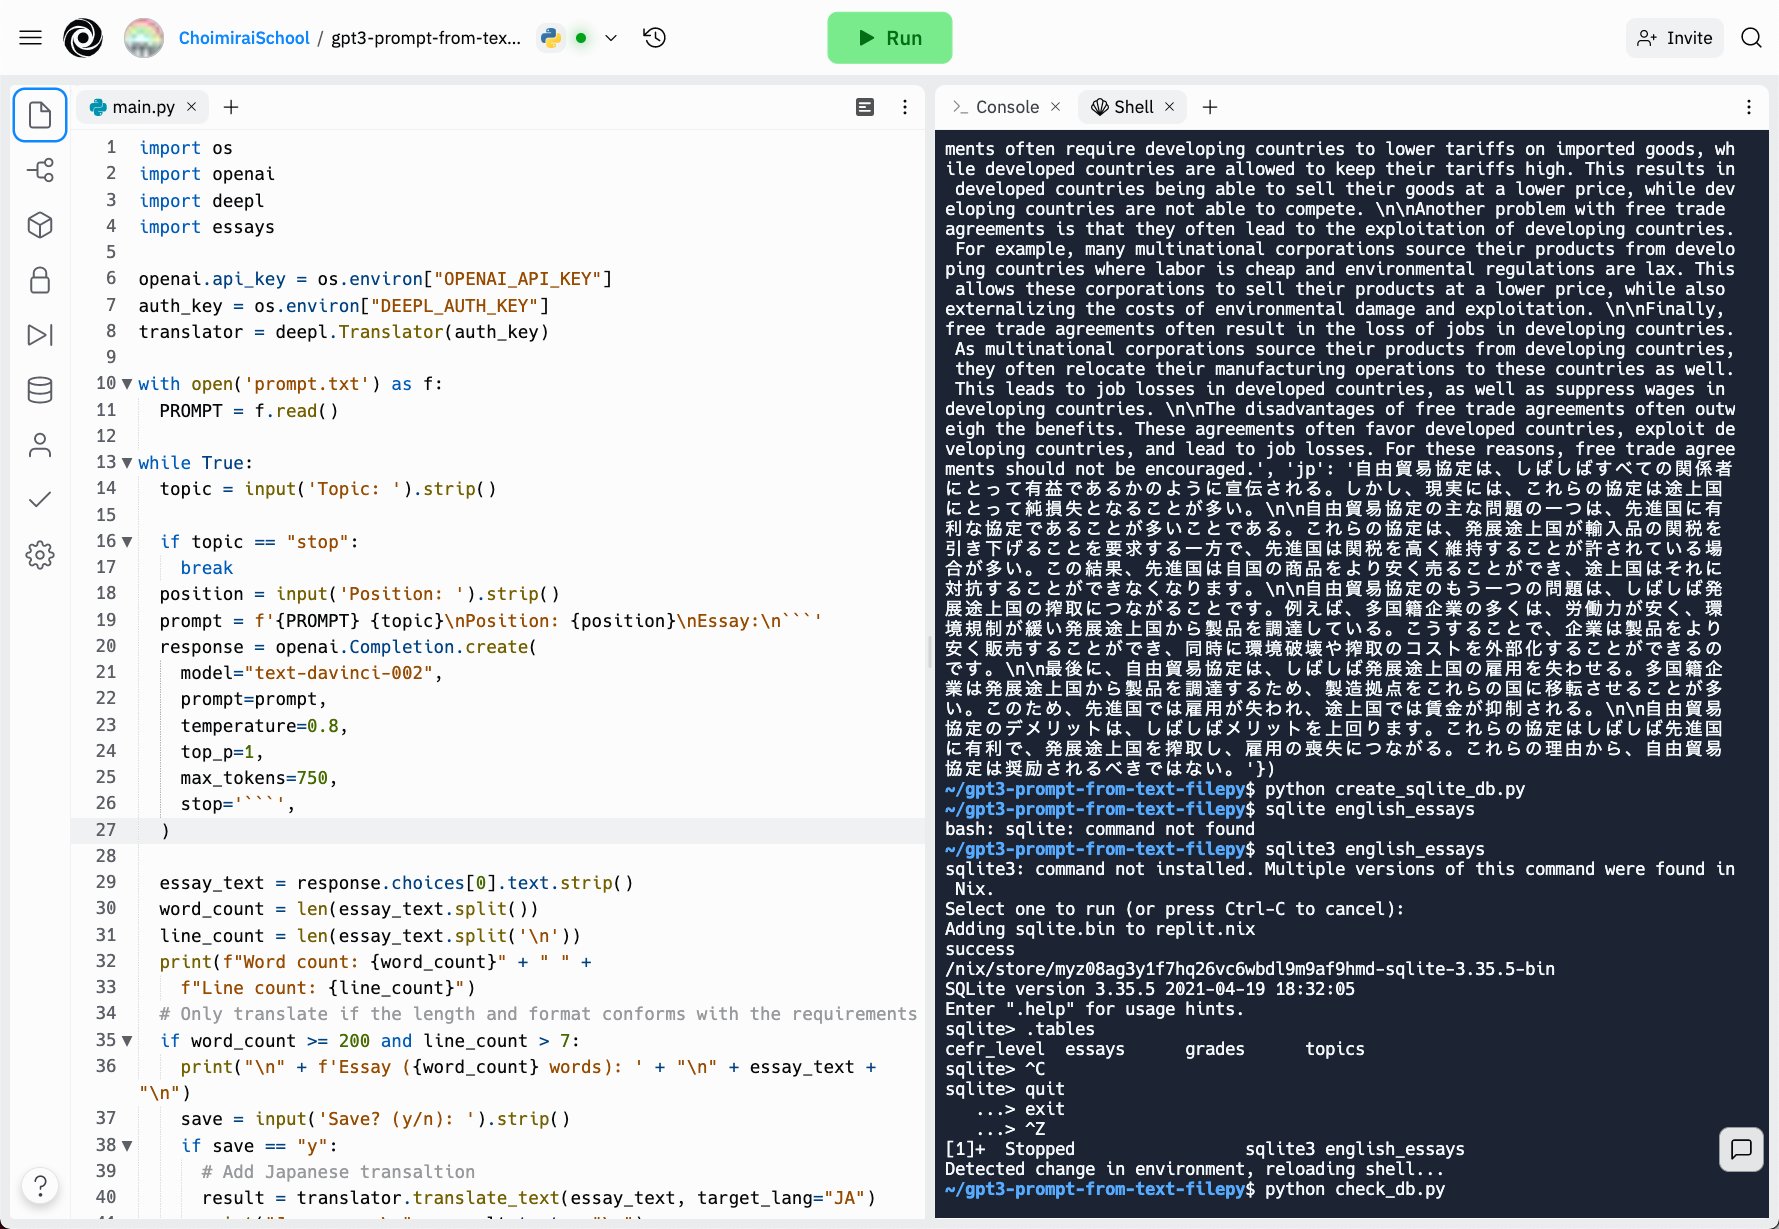Open the repl history clock icon
This screenshot has width=1779, height=1229.
click(x=655, y=38)
